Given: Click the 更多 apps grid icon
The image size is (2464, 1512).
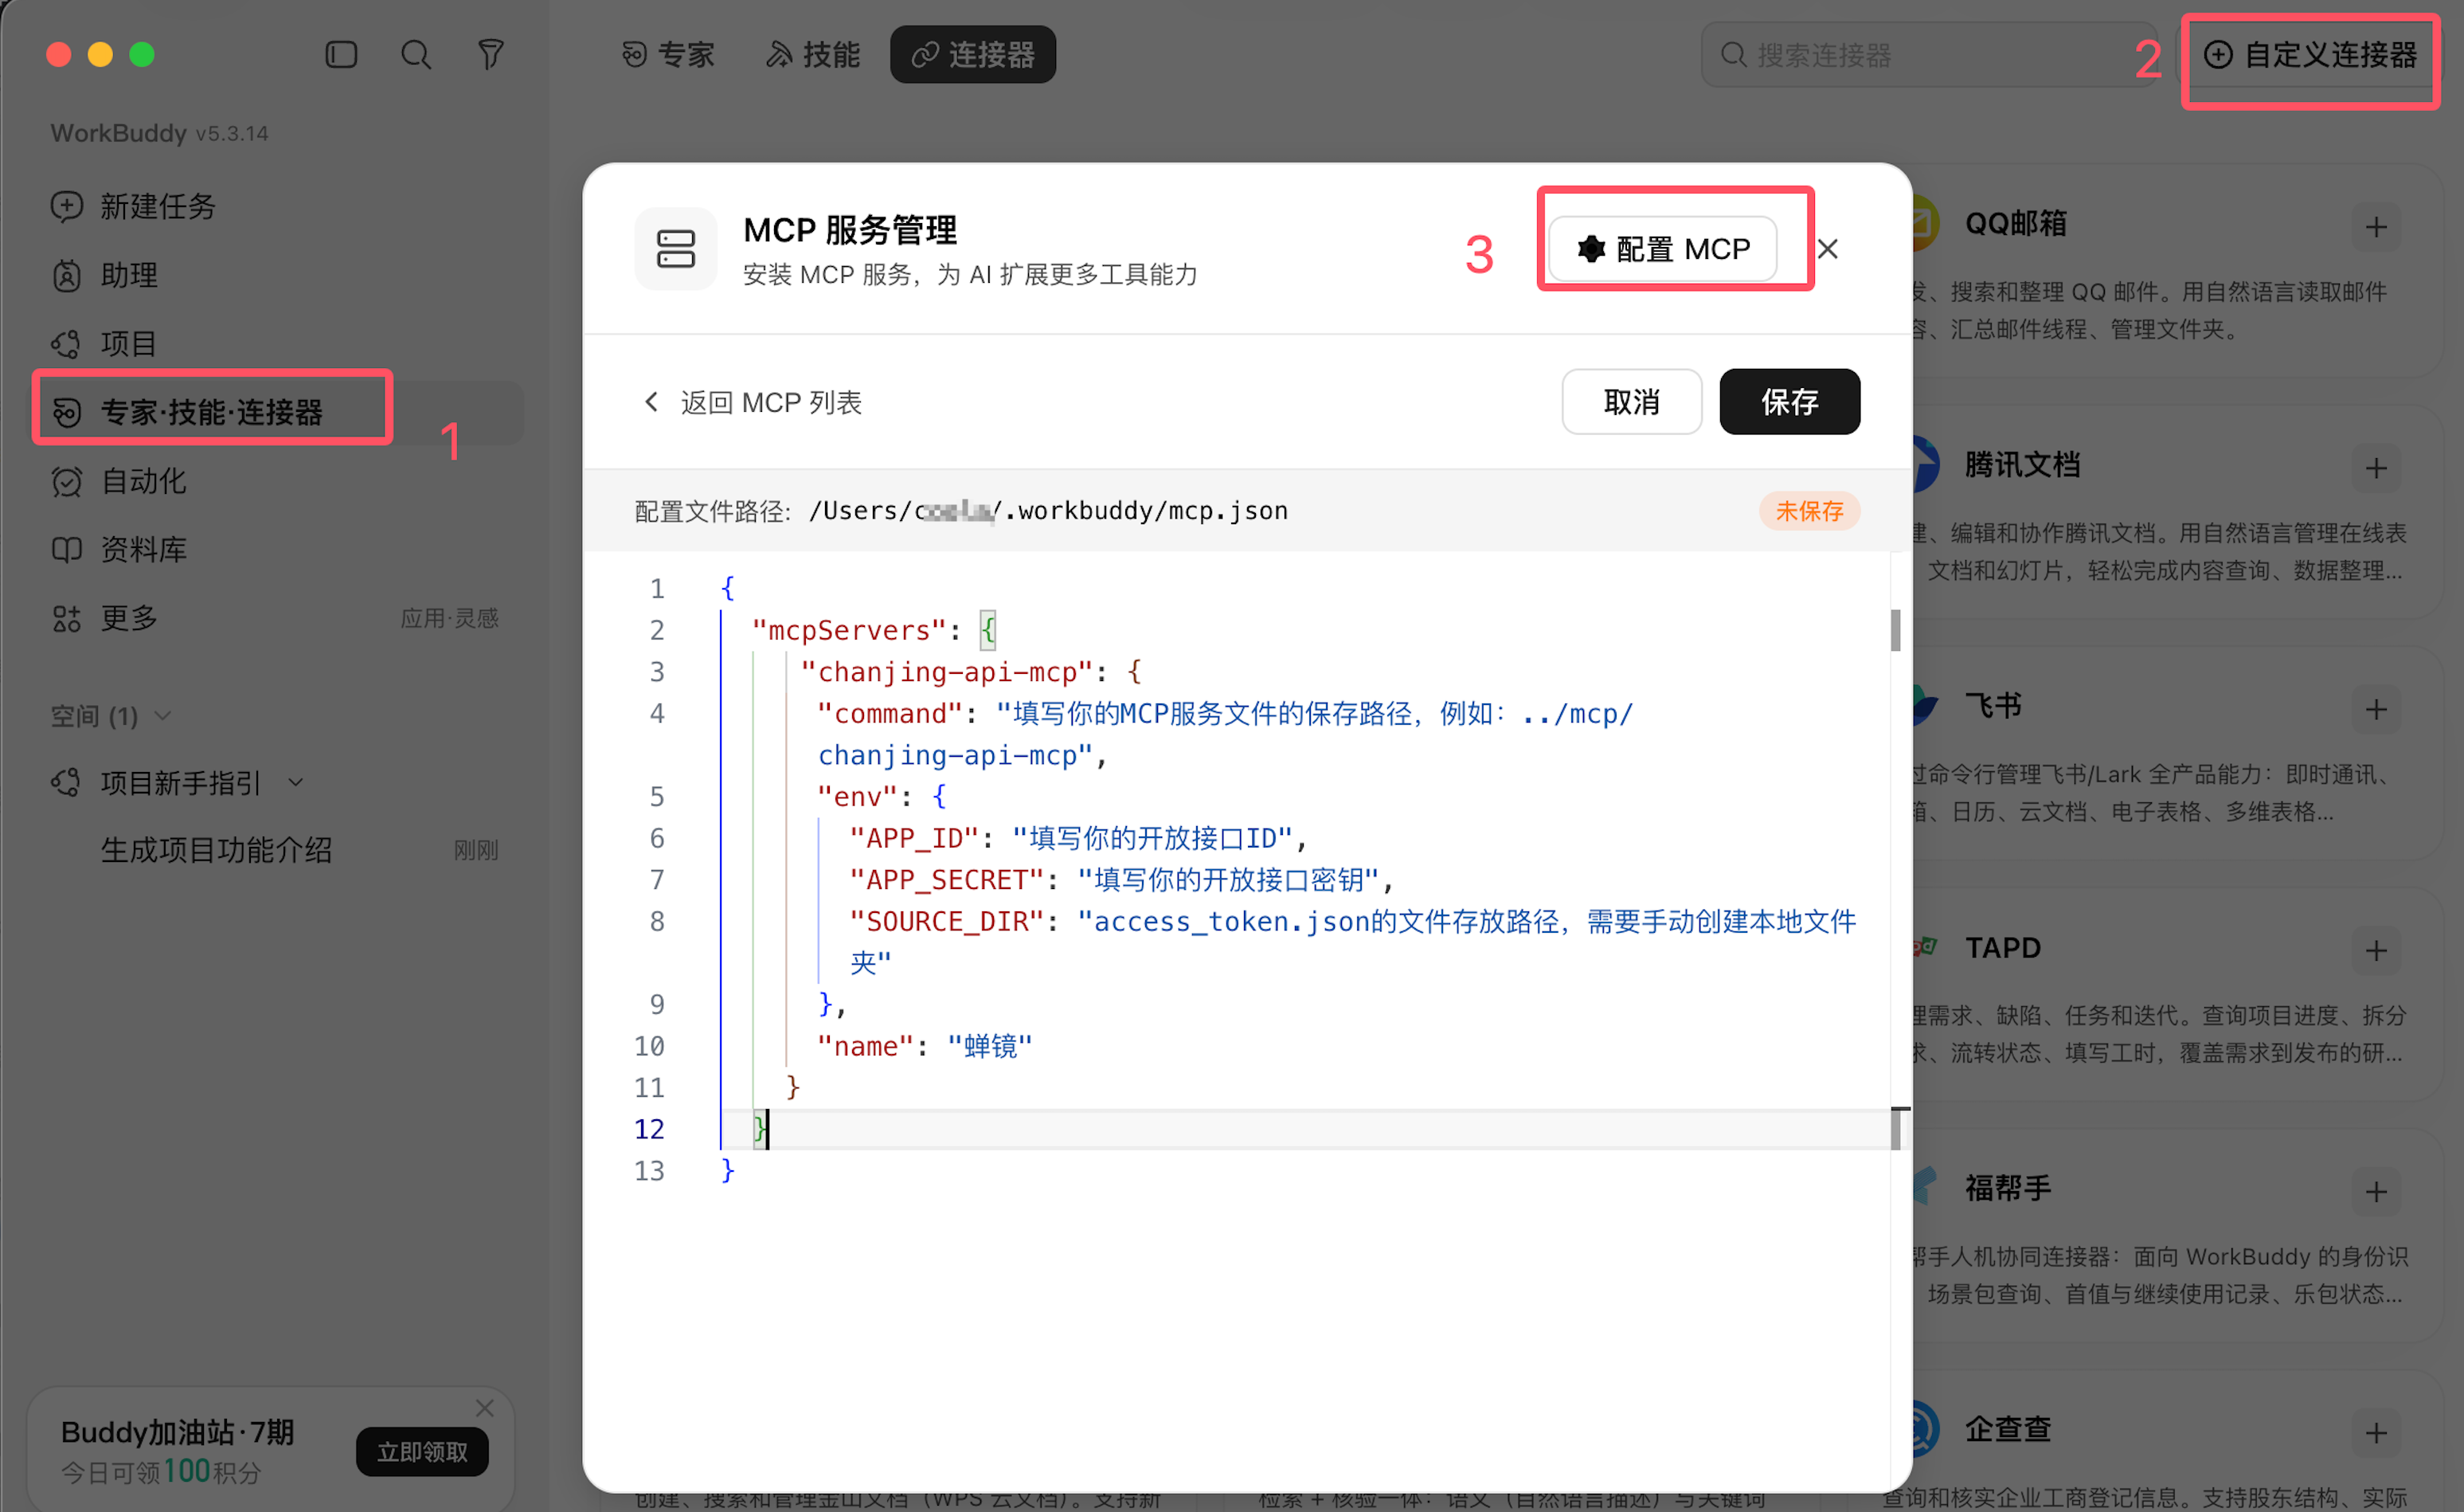Looking at the screenshot, I should 67,618.
